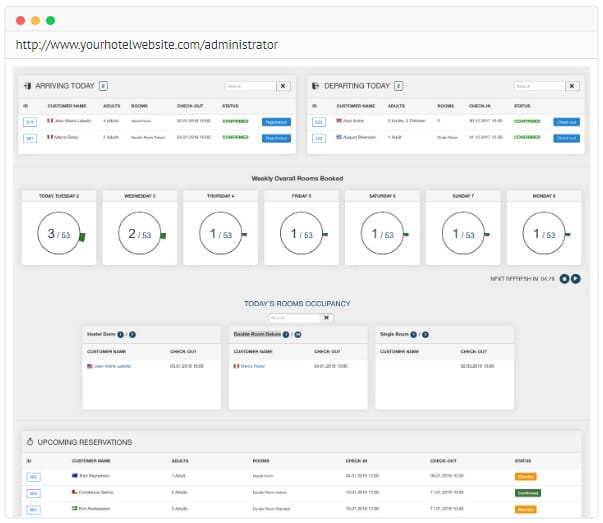Click flag icon beside Anja Acker departure

(x=339, y=120)
